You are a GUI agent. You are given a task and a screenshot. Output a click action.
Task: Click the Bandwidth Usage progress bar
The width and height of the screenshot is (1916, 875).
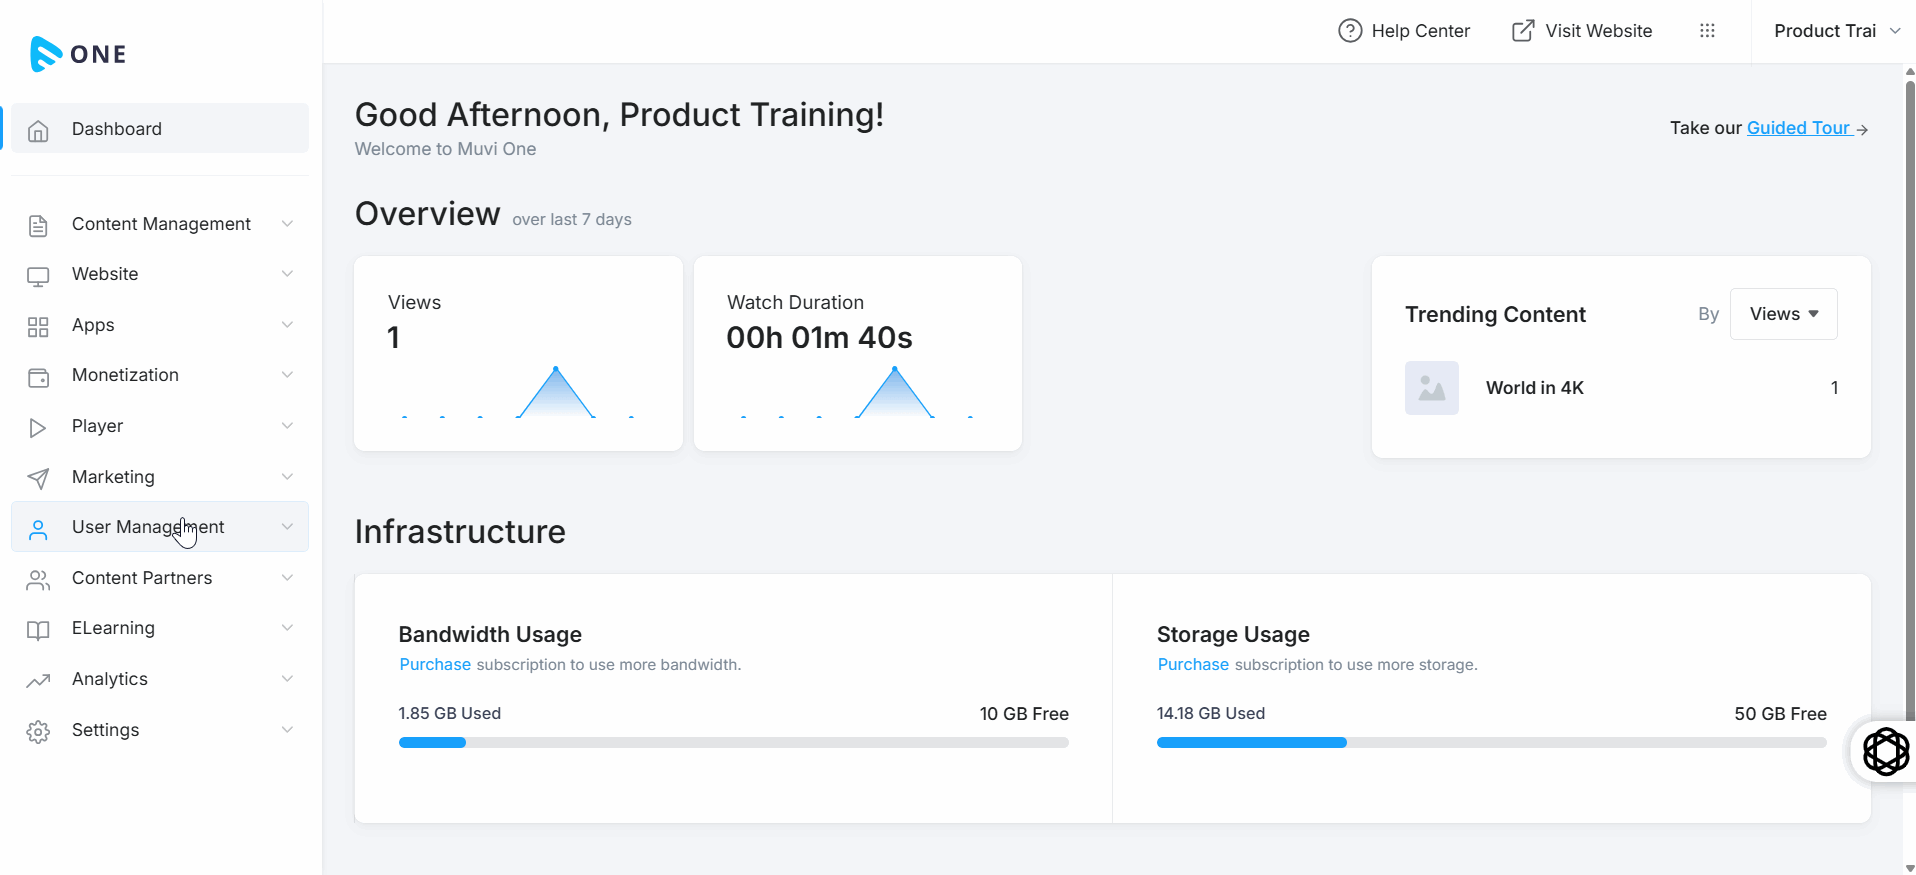(x=734, y=743)
